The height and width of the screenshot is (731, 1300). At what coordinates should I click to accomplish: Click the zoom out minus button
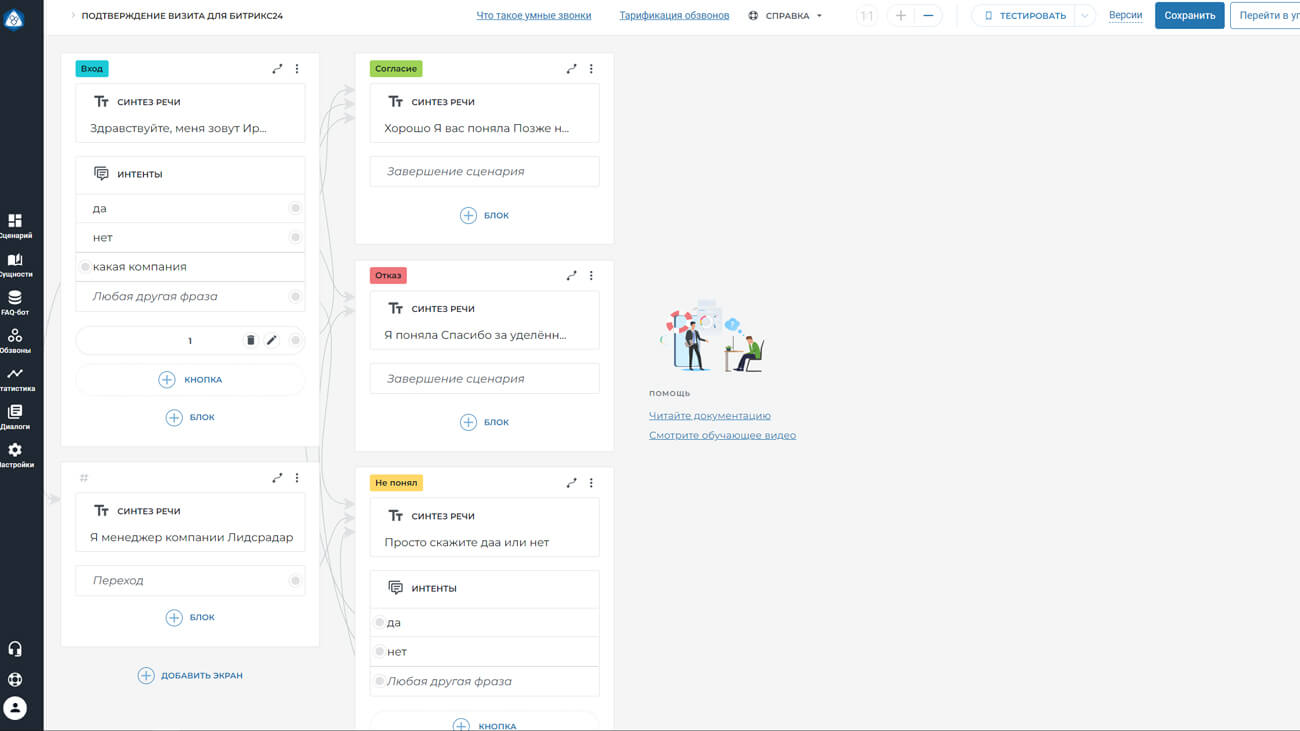point(928,16)
